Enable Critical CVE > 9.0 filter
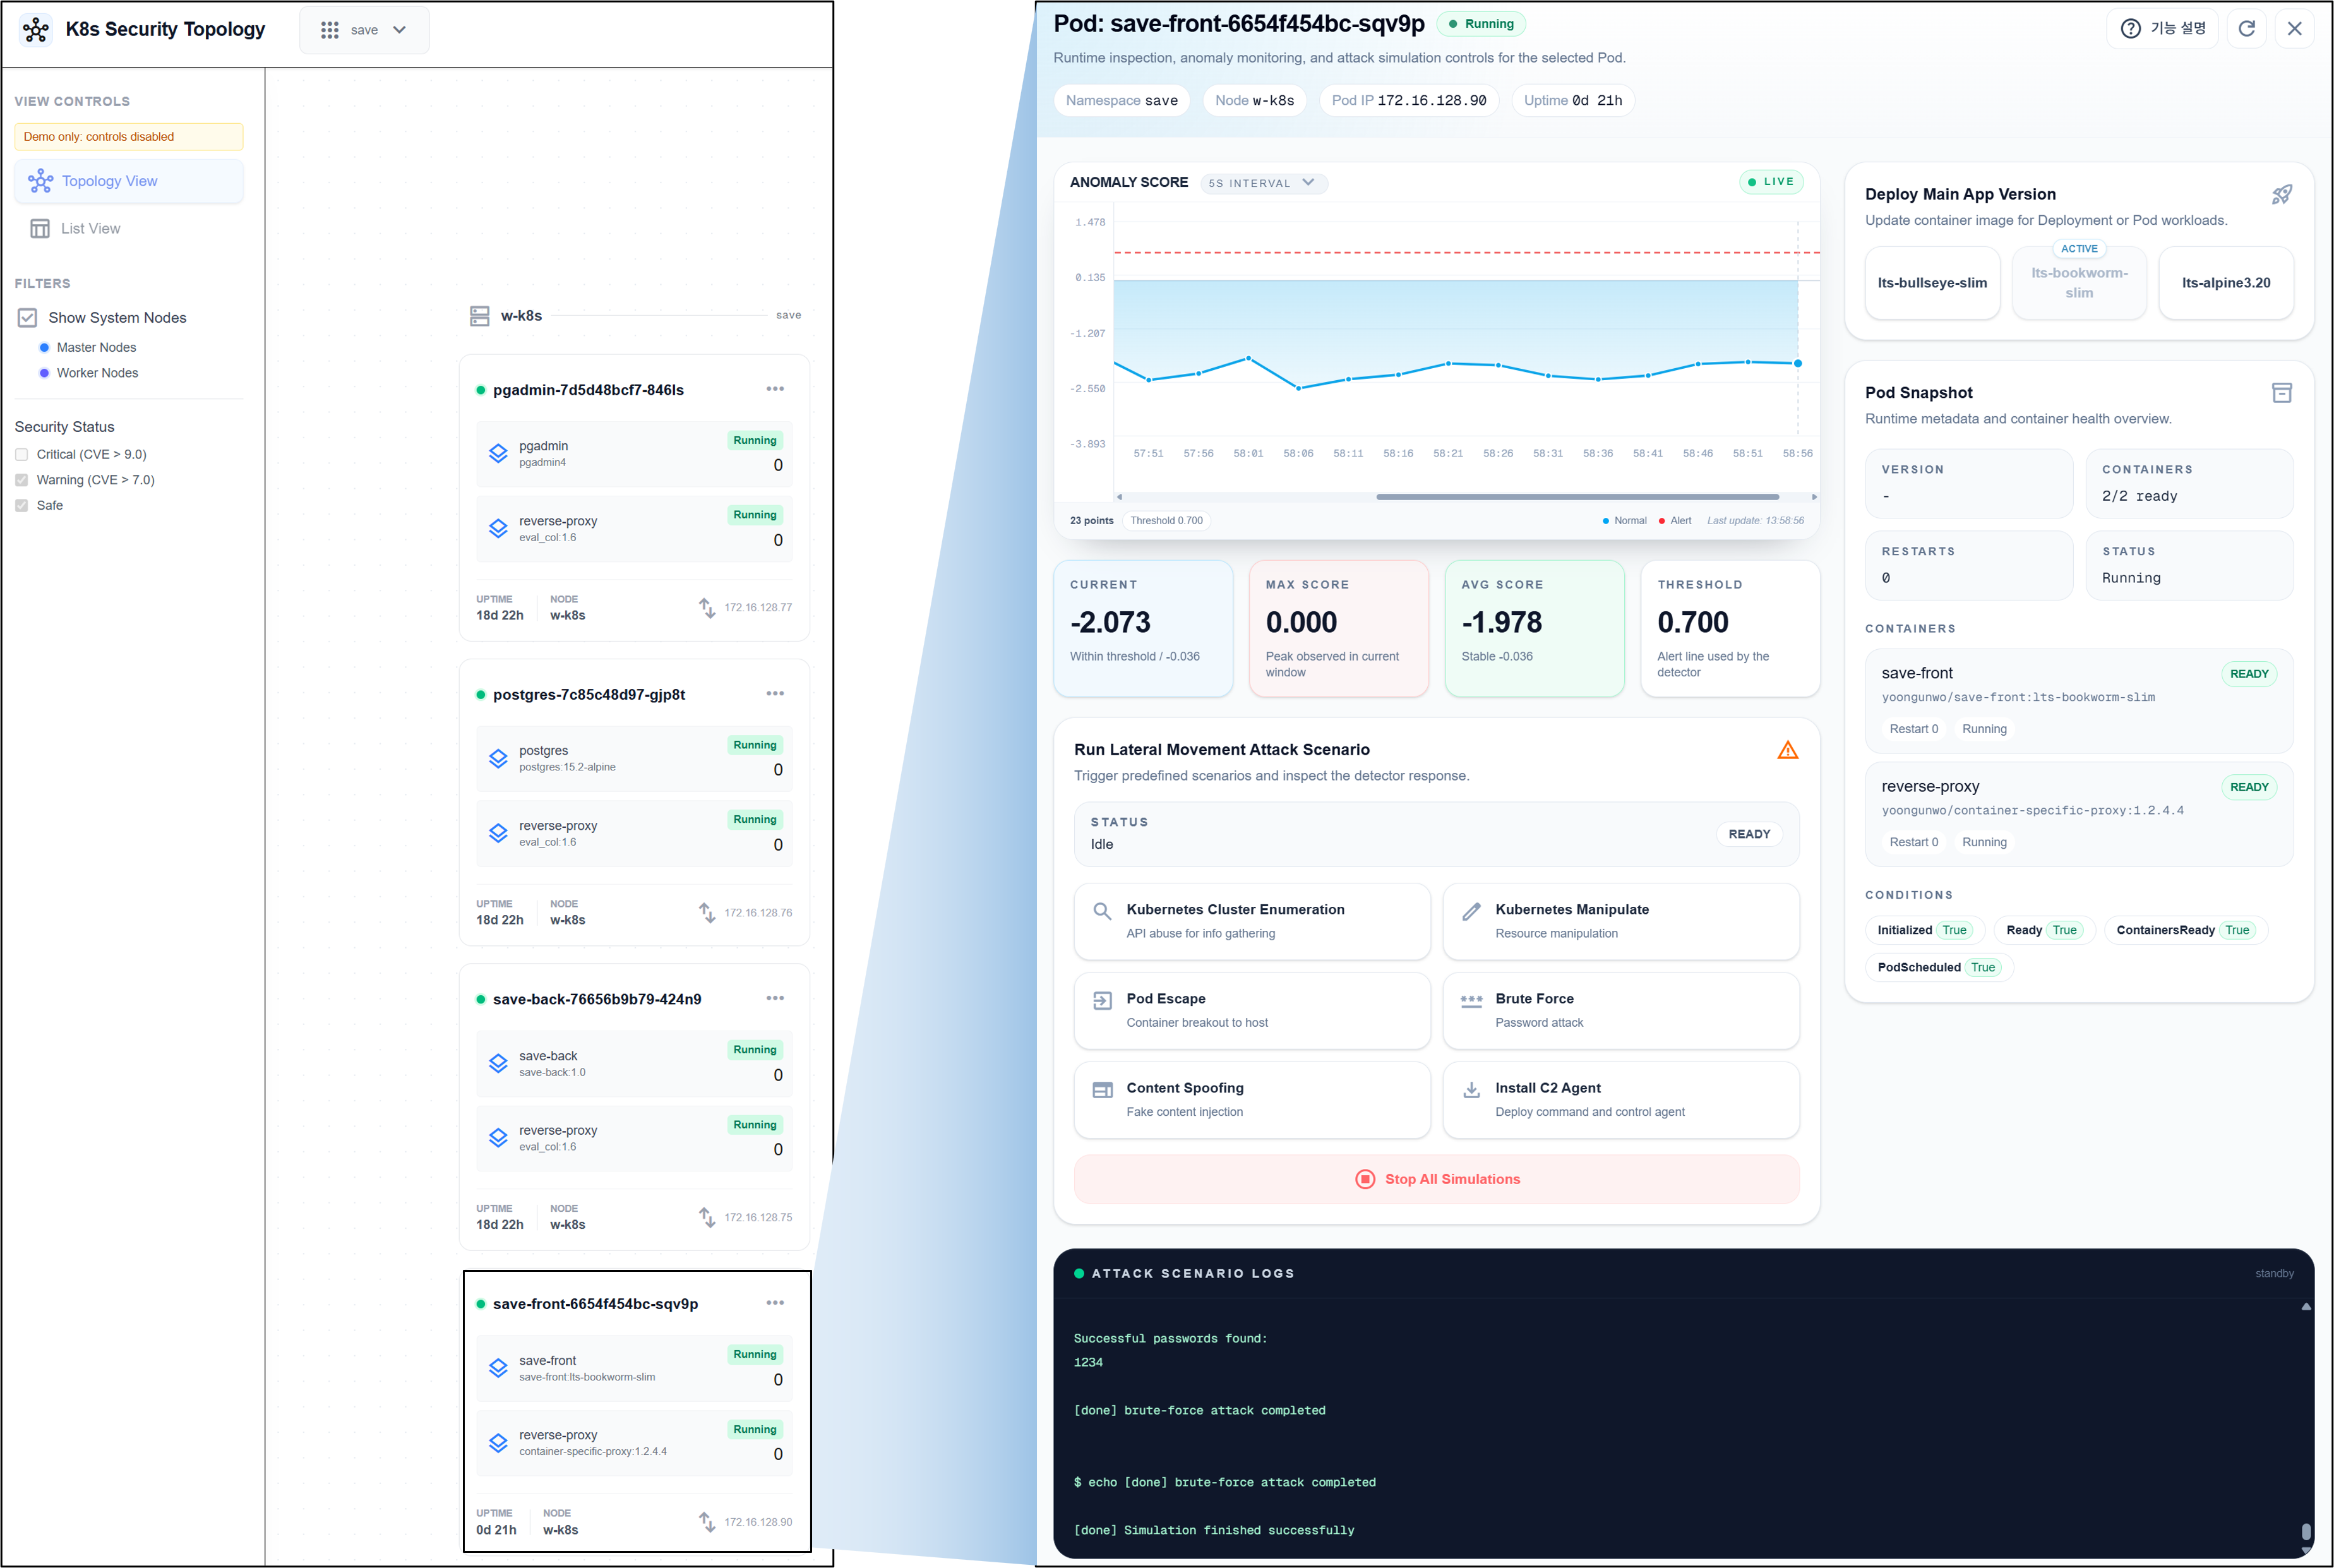Image resolution: width=2334 pixels, height=1568 pixels. 22,454
